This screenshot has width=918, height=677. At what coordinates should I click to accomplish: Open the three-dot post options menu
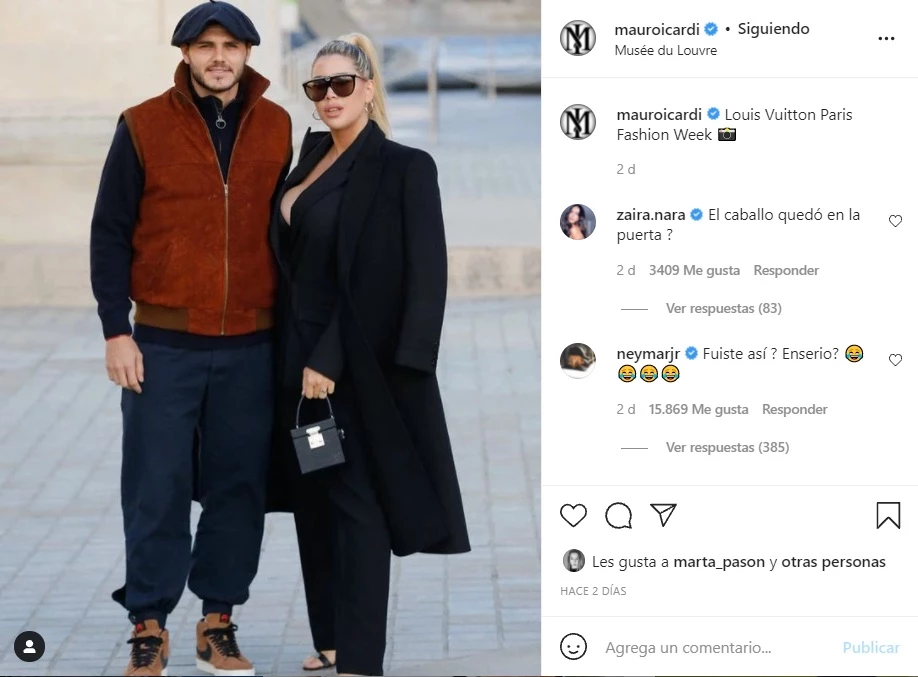point(886,39)
